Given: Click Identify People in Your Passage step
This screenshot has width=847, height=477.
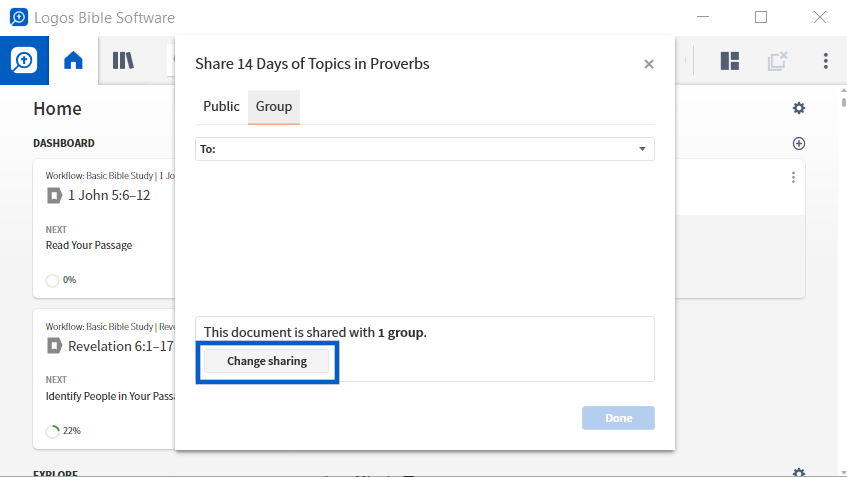Looking at the screenshot, I should pyautogui.click(x=110, y=396).
